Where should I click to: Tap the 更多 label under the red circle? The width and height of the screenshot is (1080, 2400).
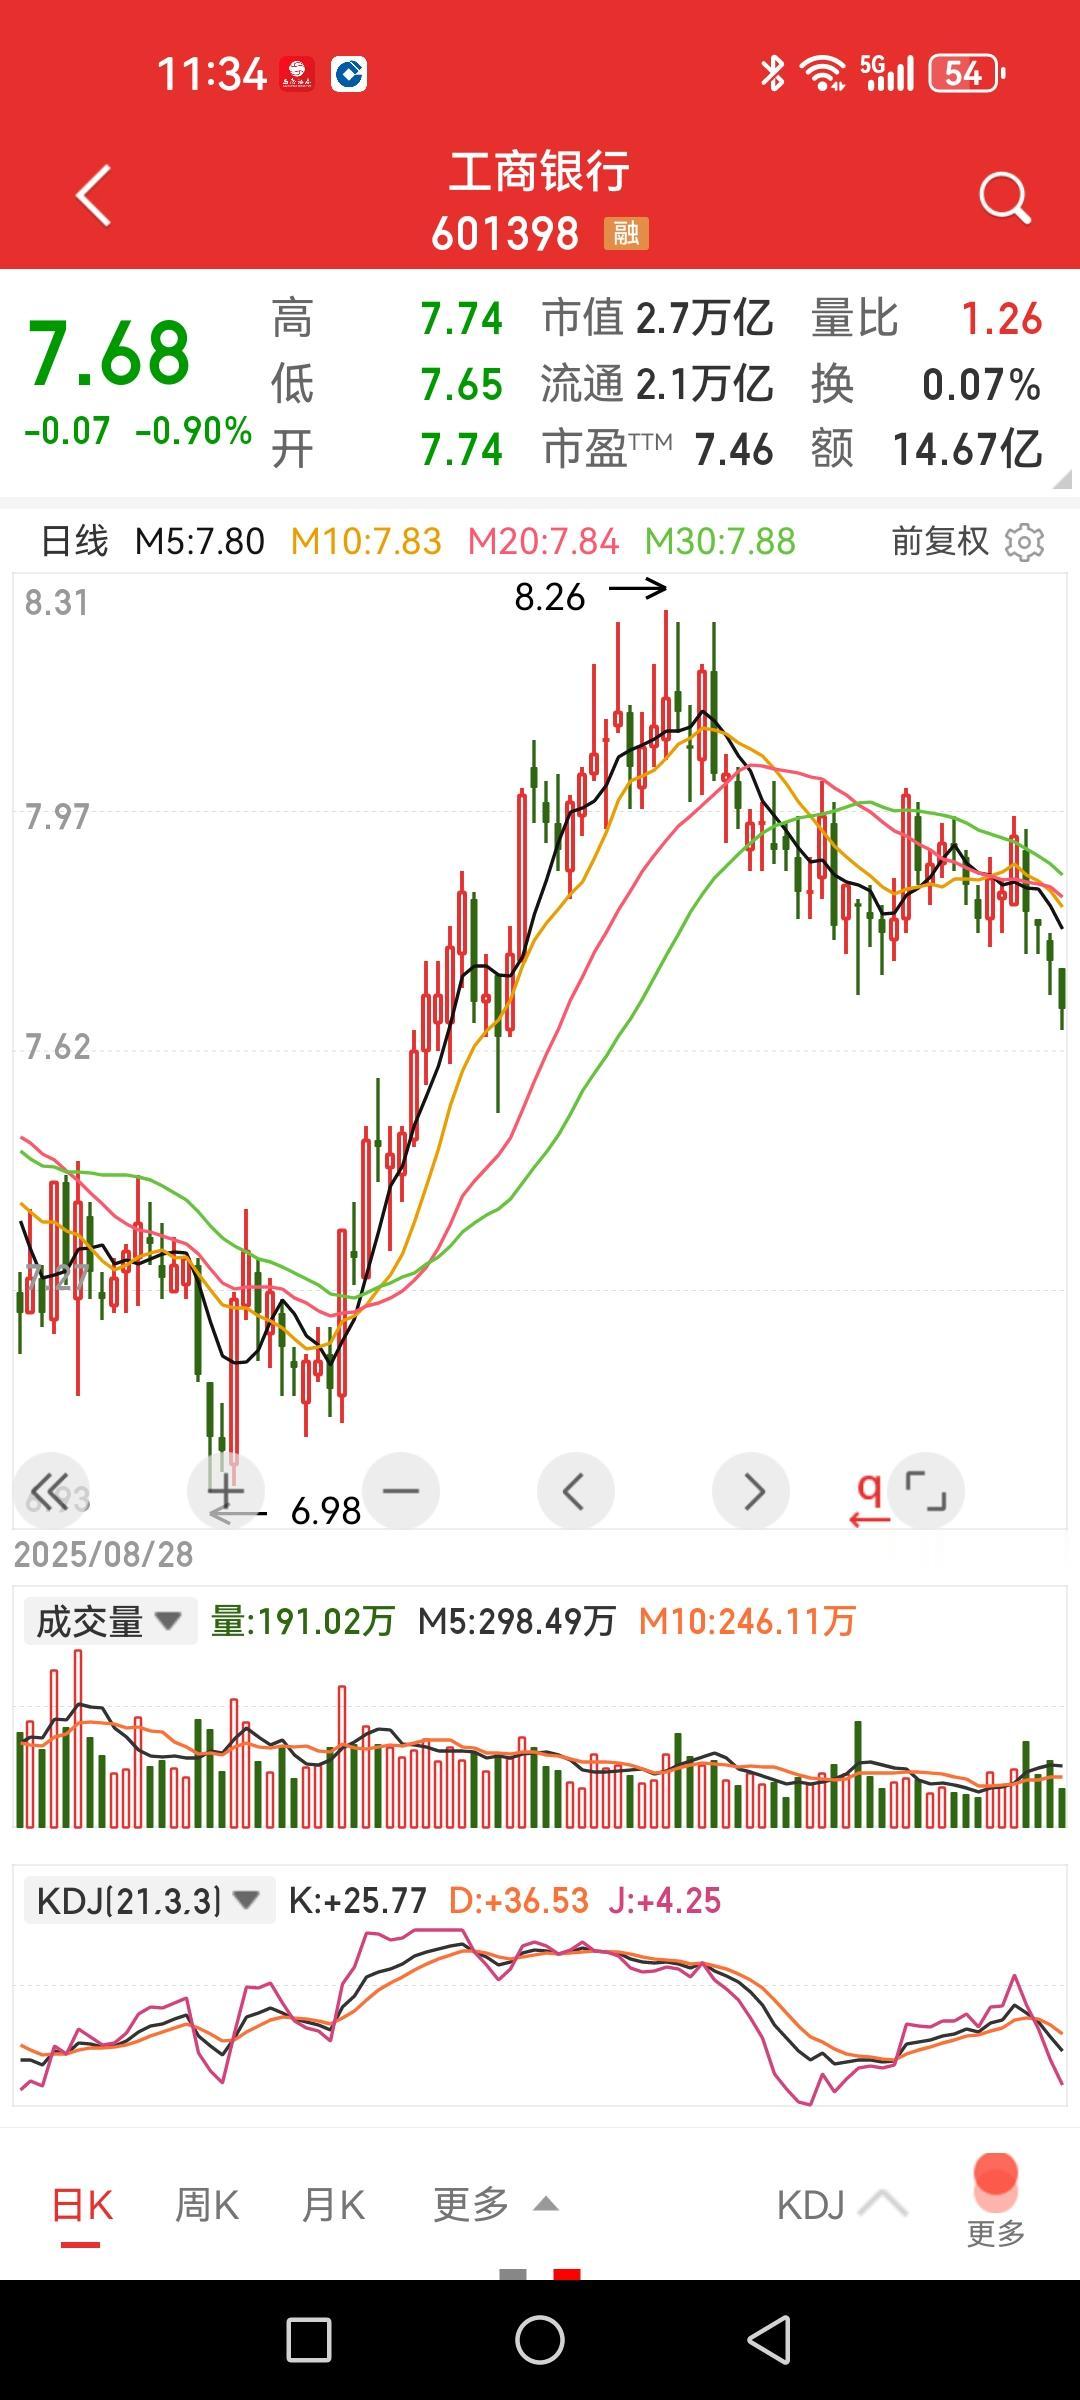(x=996, y=2233)
